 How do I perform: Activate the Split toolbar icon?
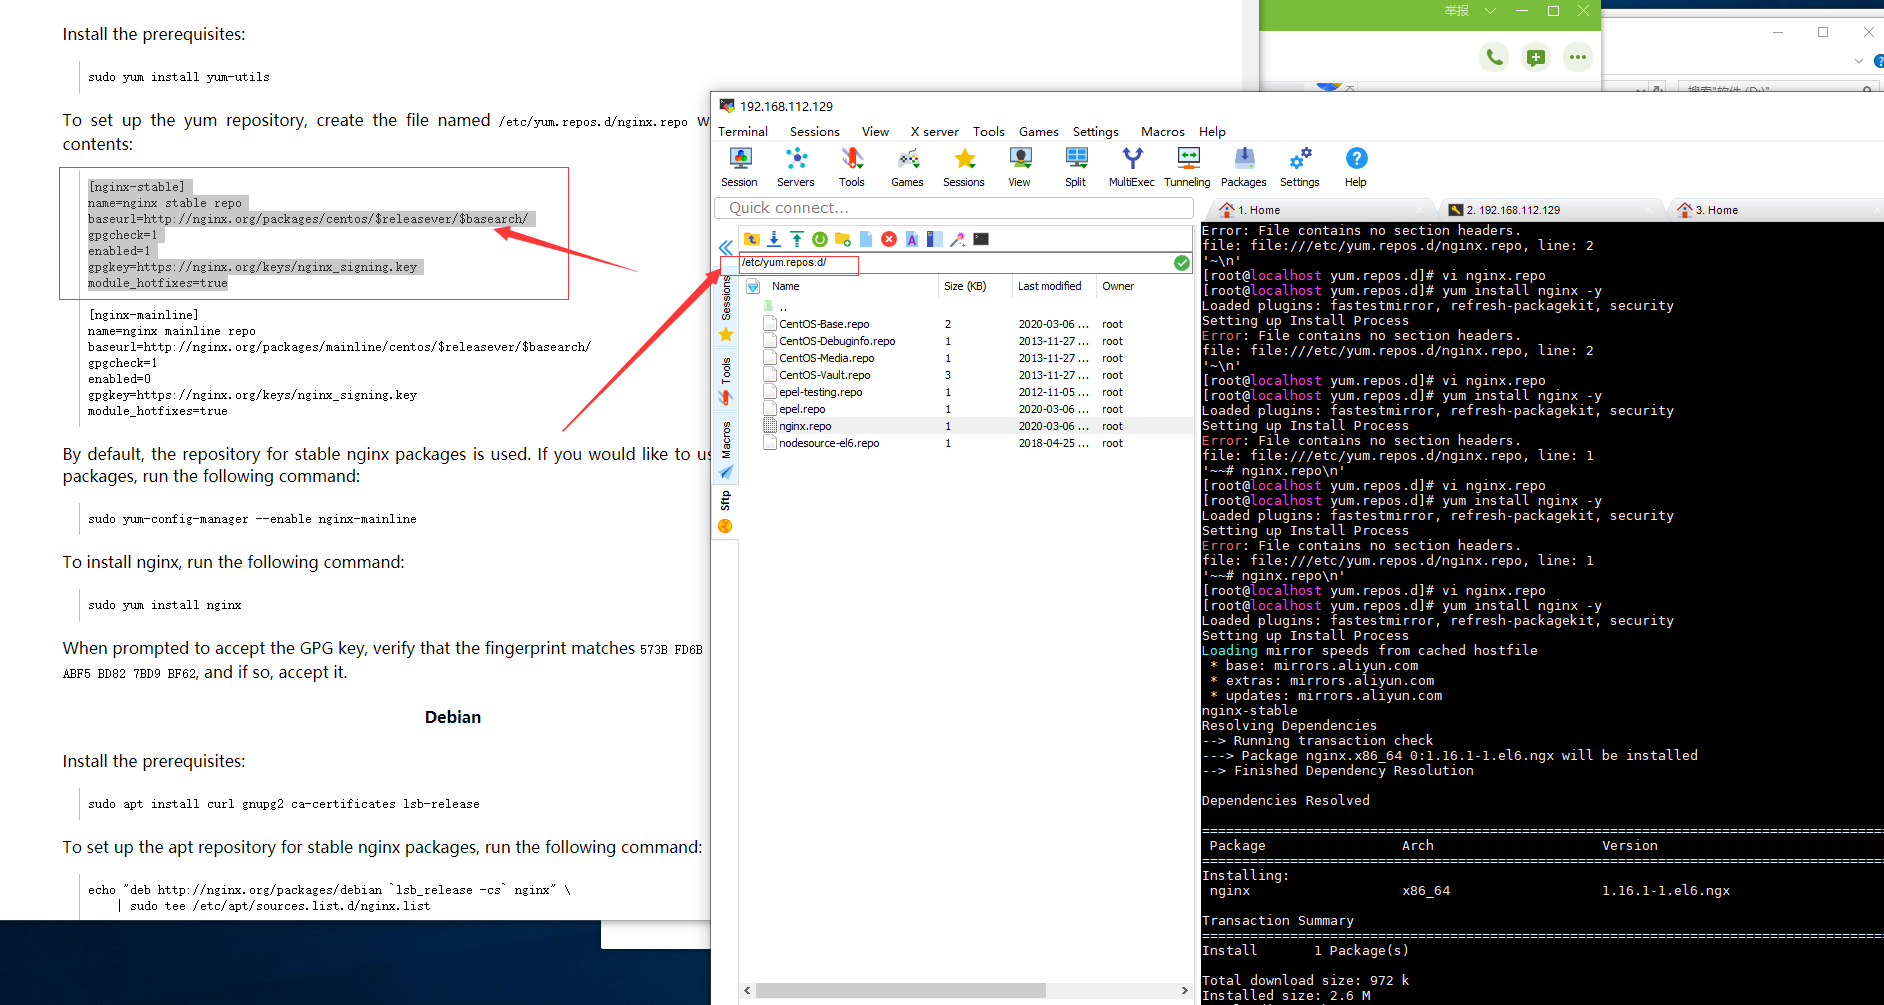coord(1076,167)
